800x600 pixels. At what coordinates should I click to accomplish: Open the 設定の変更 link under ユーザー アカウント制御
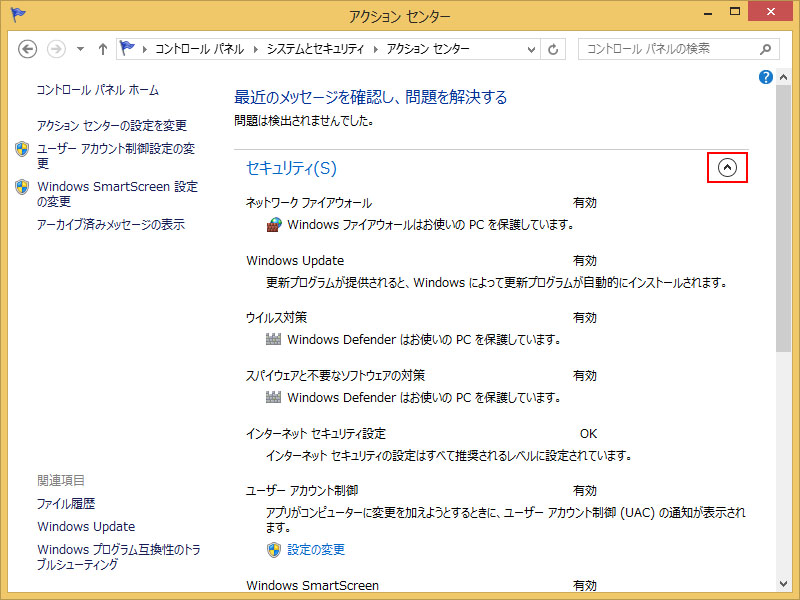[316, 549]
